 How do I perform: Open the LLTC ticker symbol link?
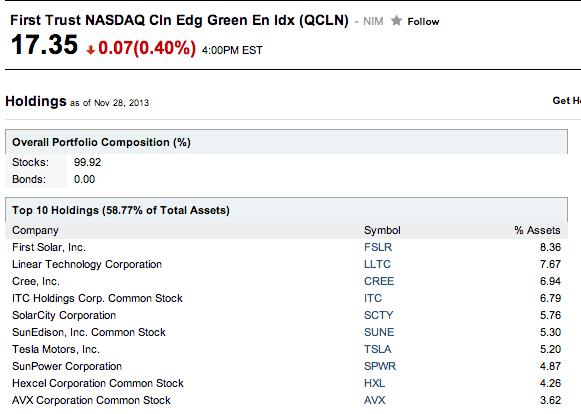pyautogui.click(x=377, y=264)
